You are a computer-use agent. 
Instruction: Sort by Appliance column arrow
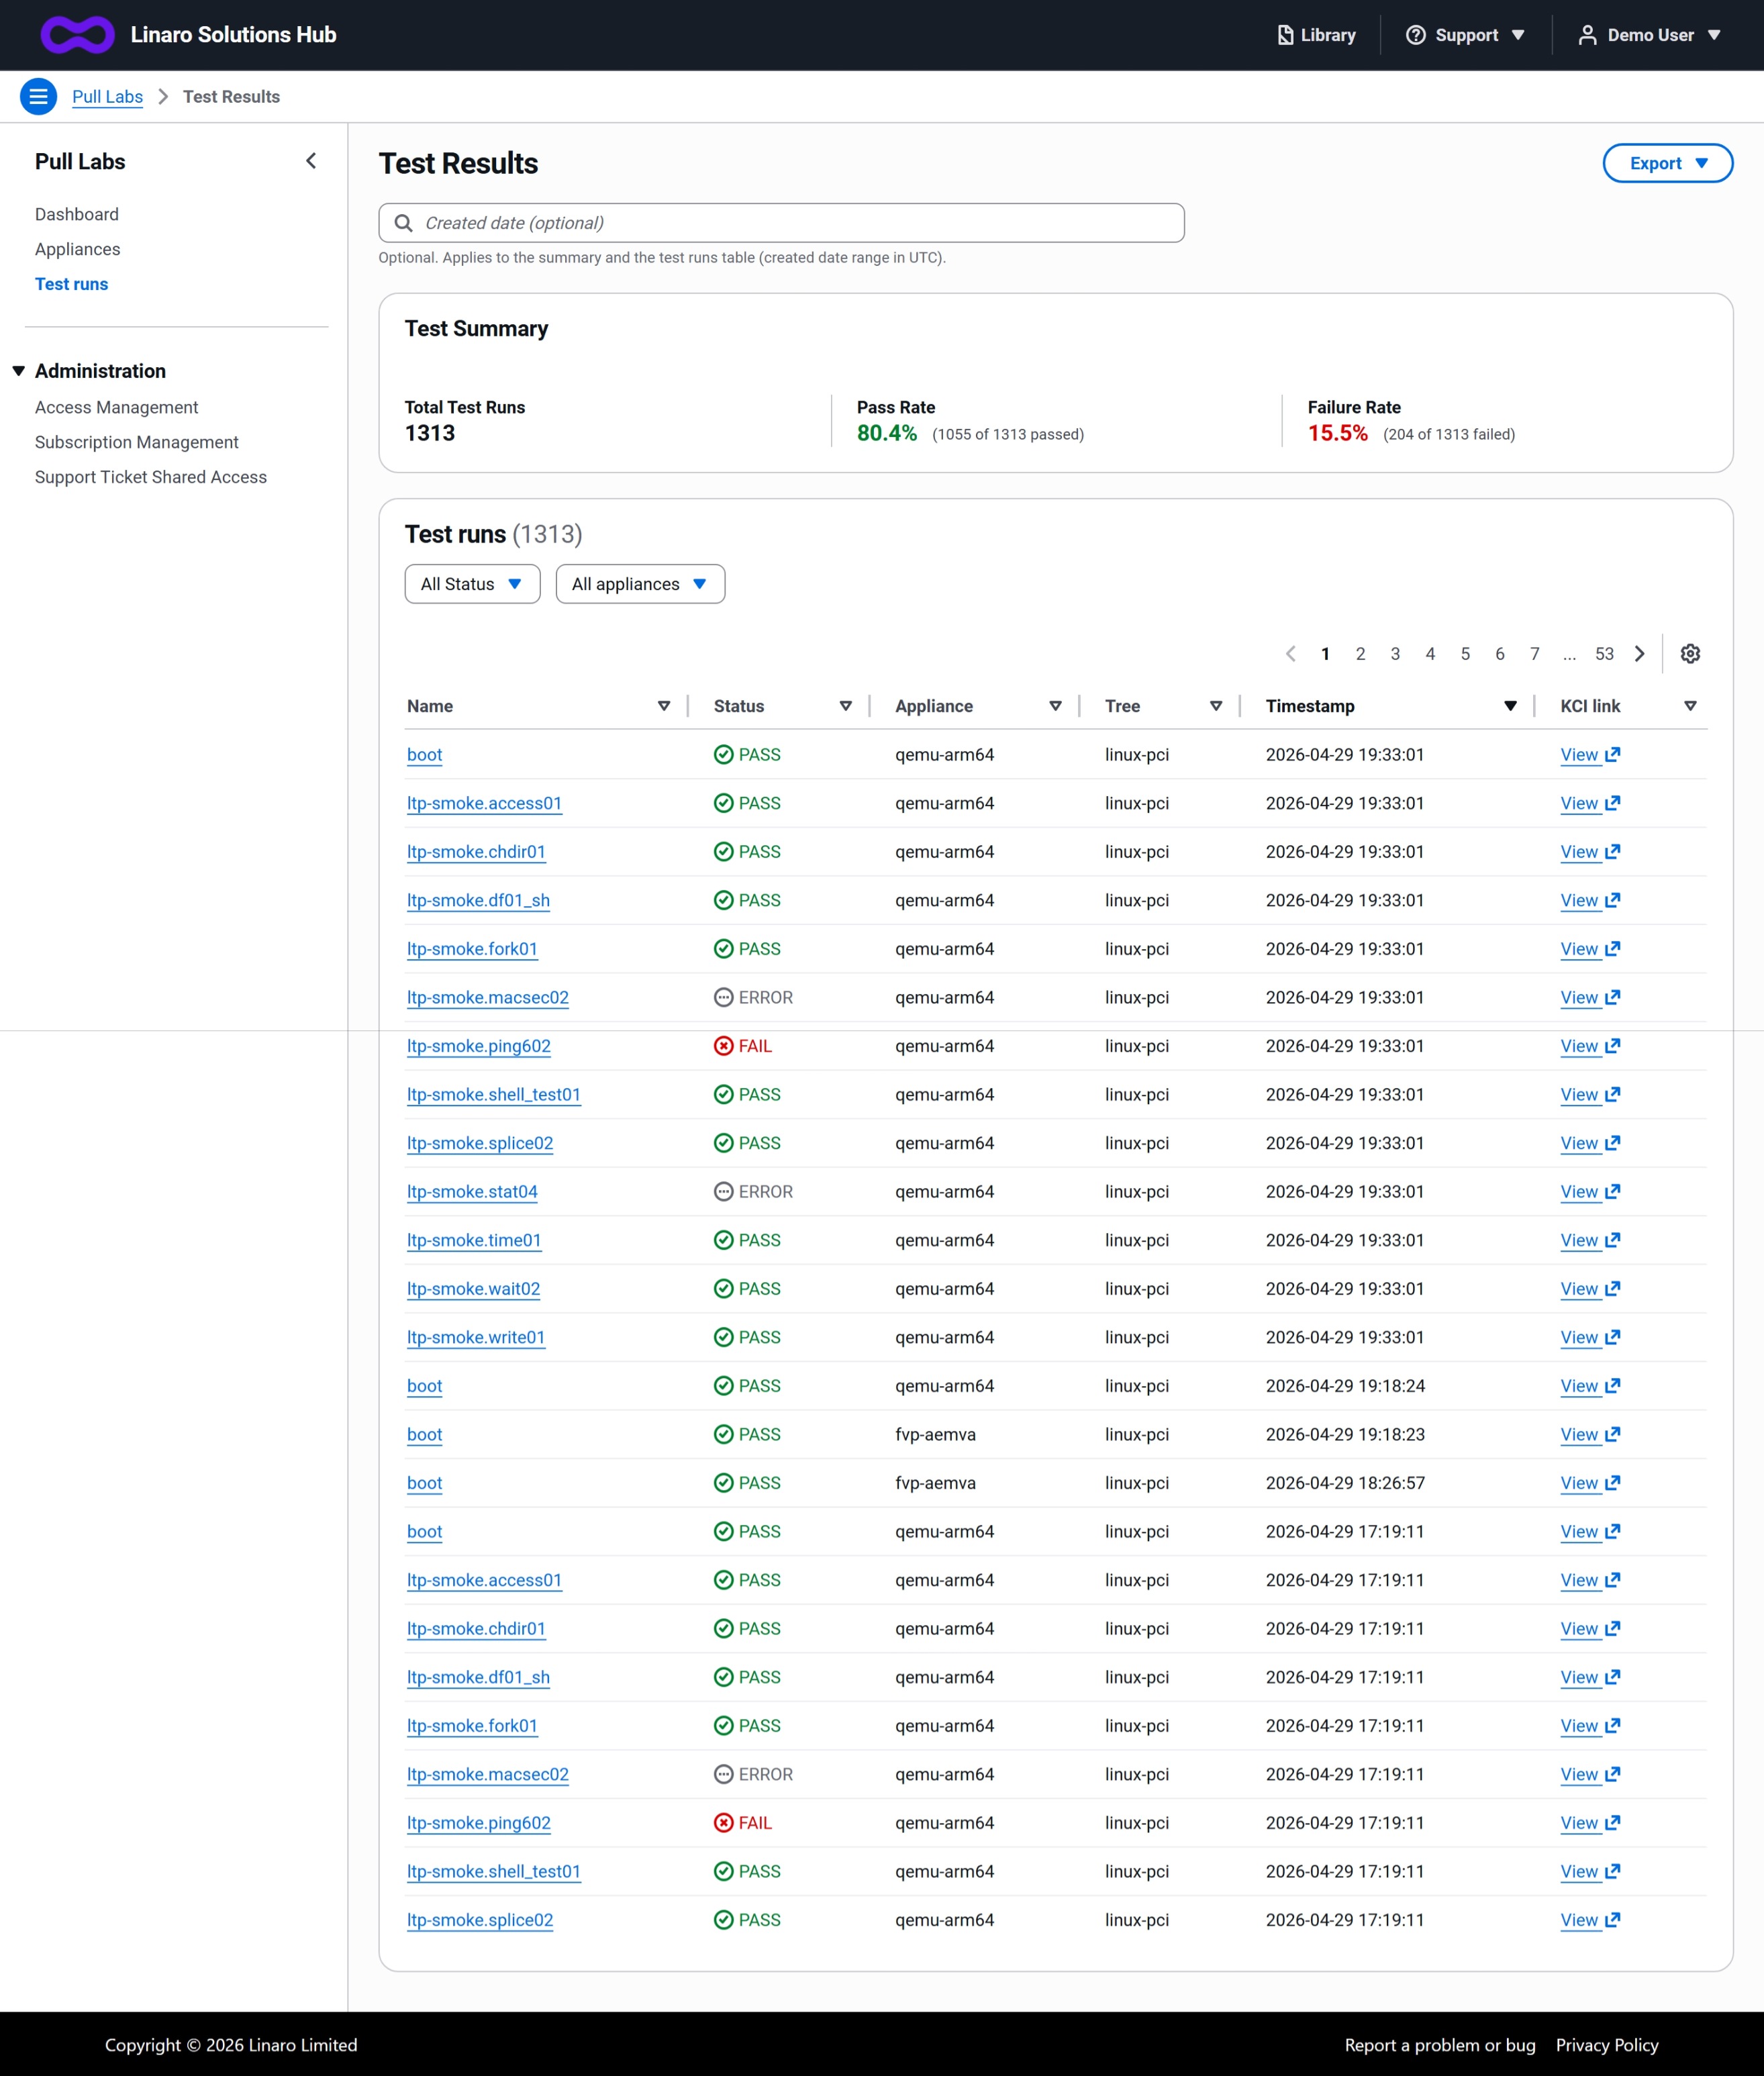(1055, 706)
